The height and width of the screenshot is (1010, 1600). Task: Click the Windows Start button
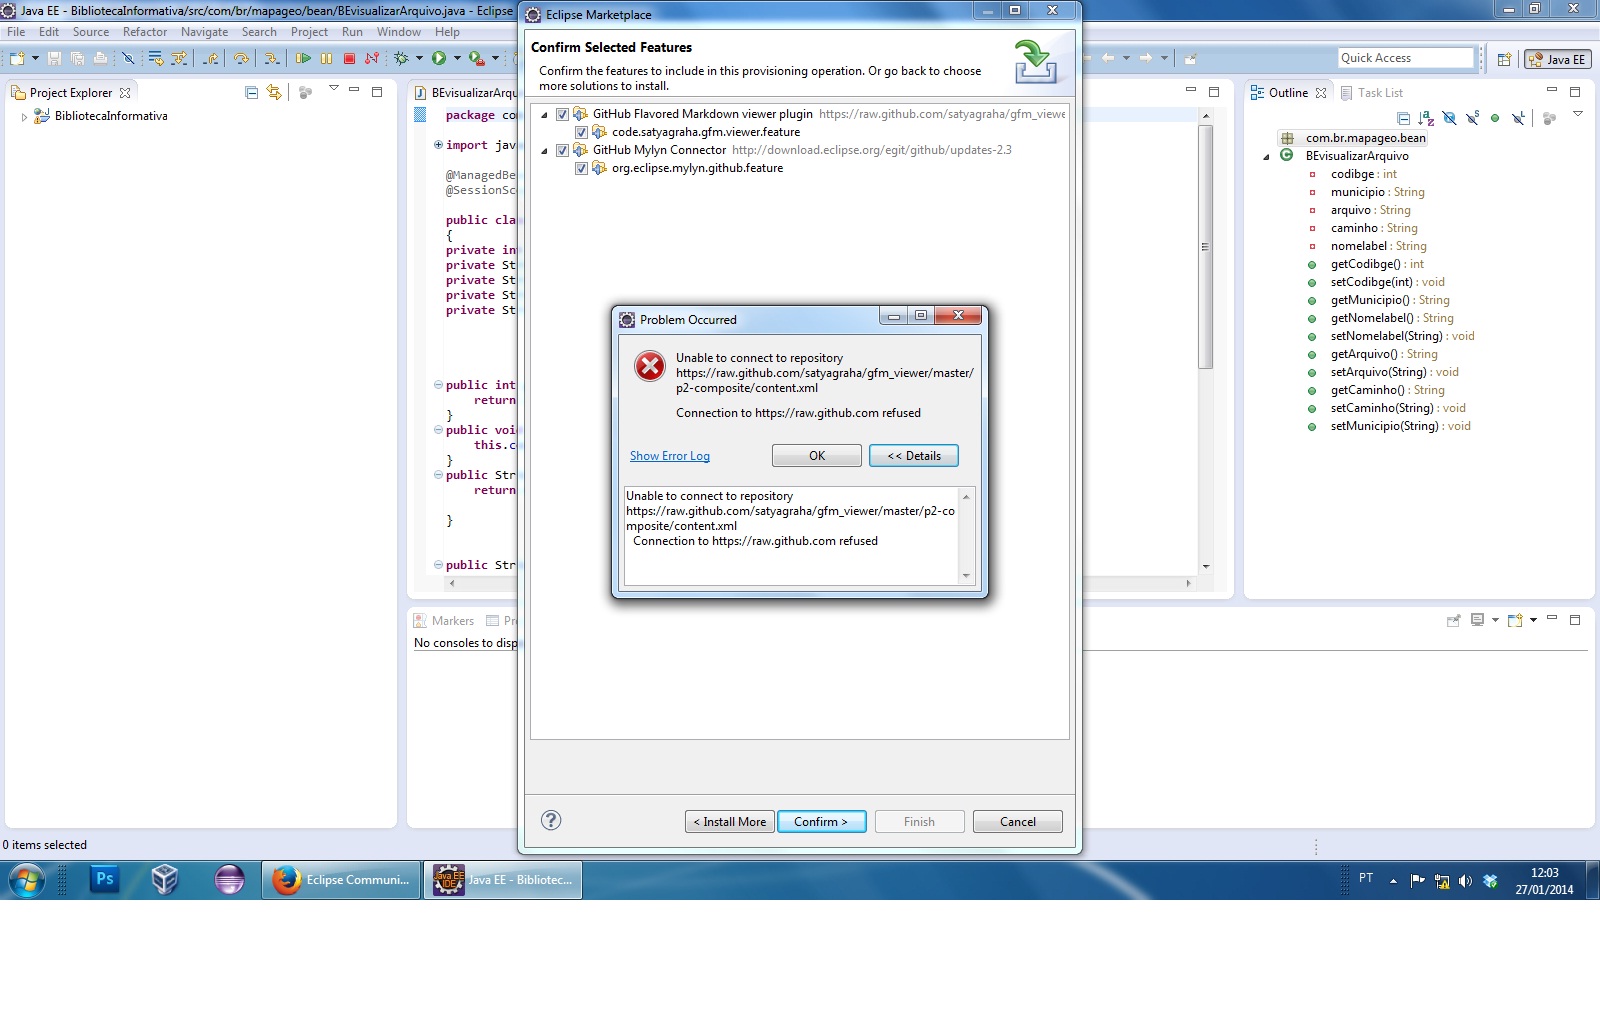point(27,880)
